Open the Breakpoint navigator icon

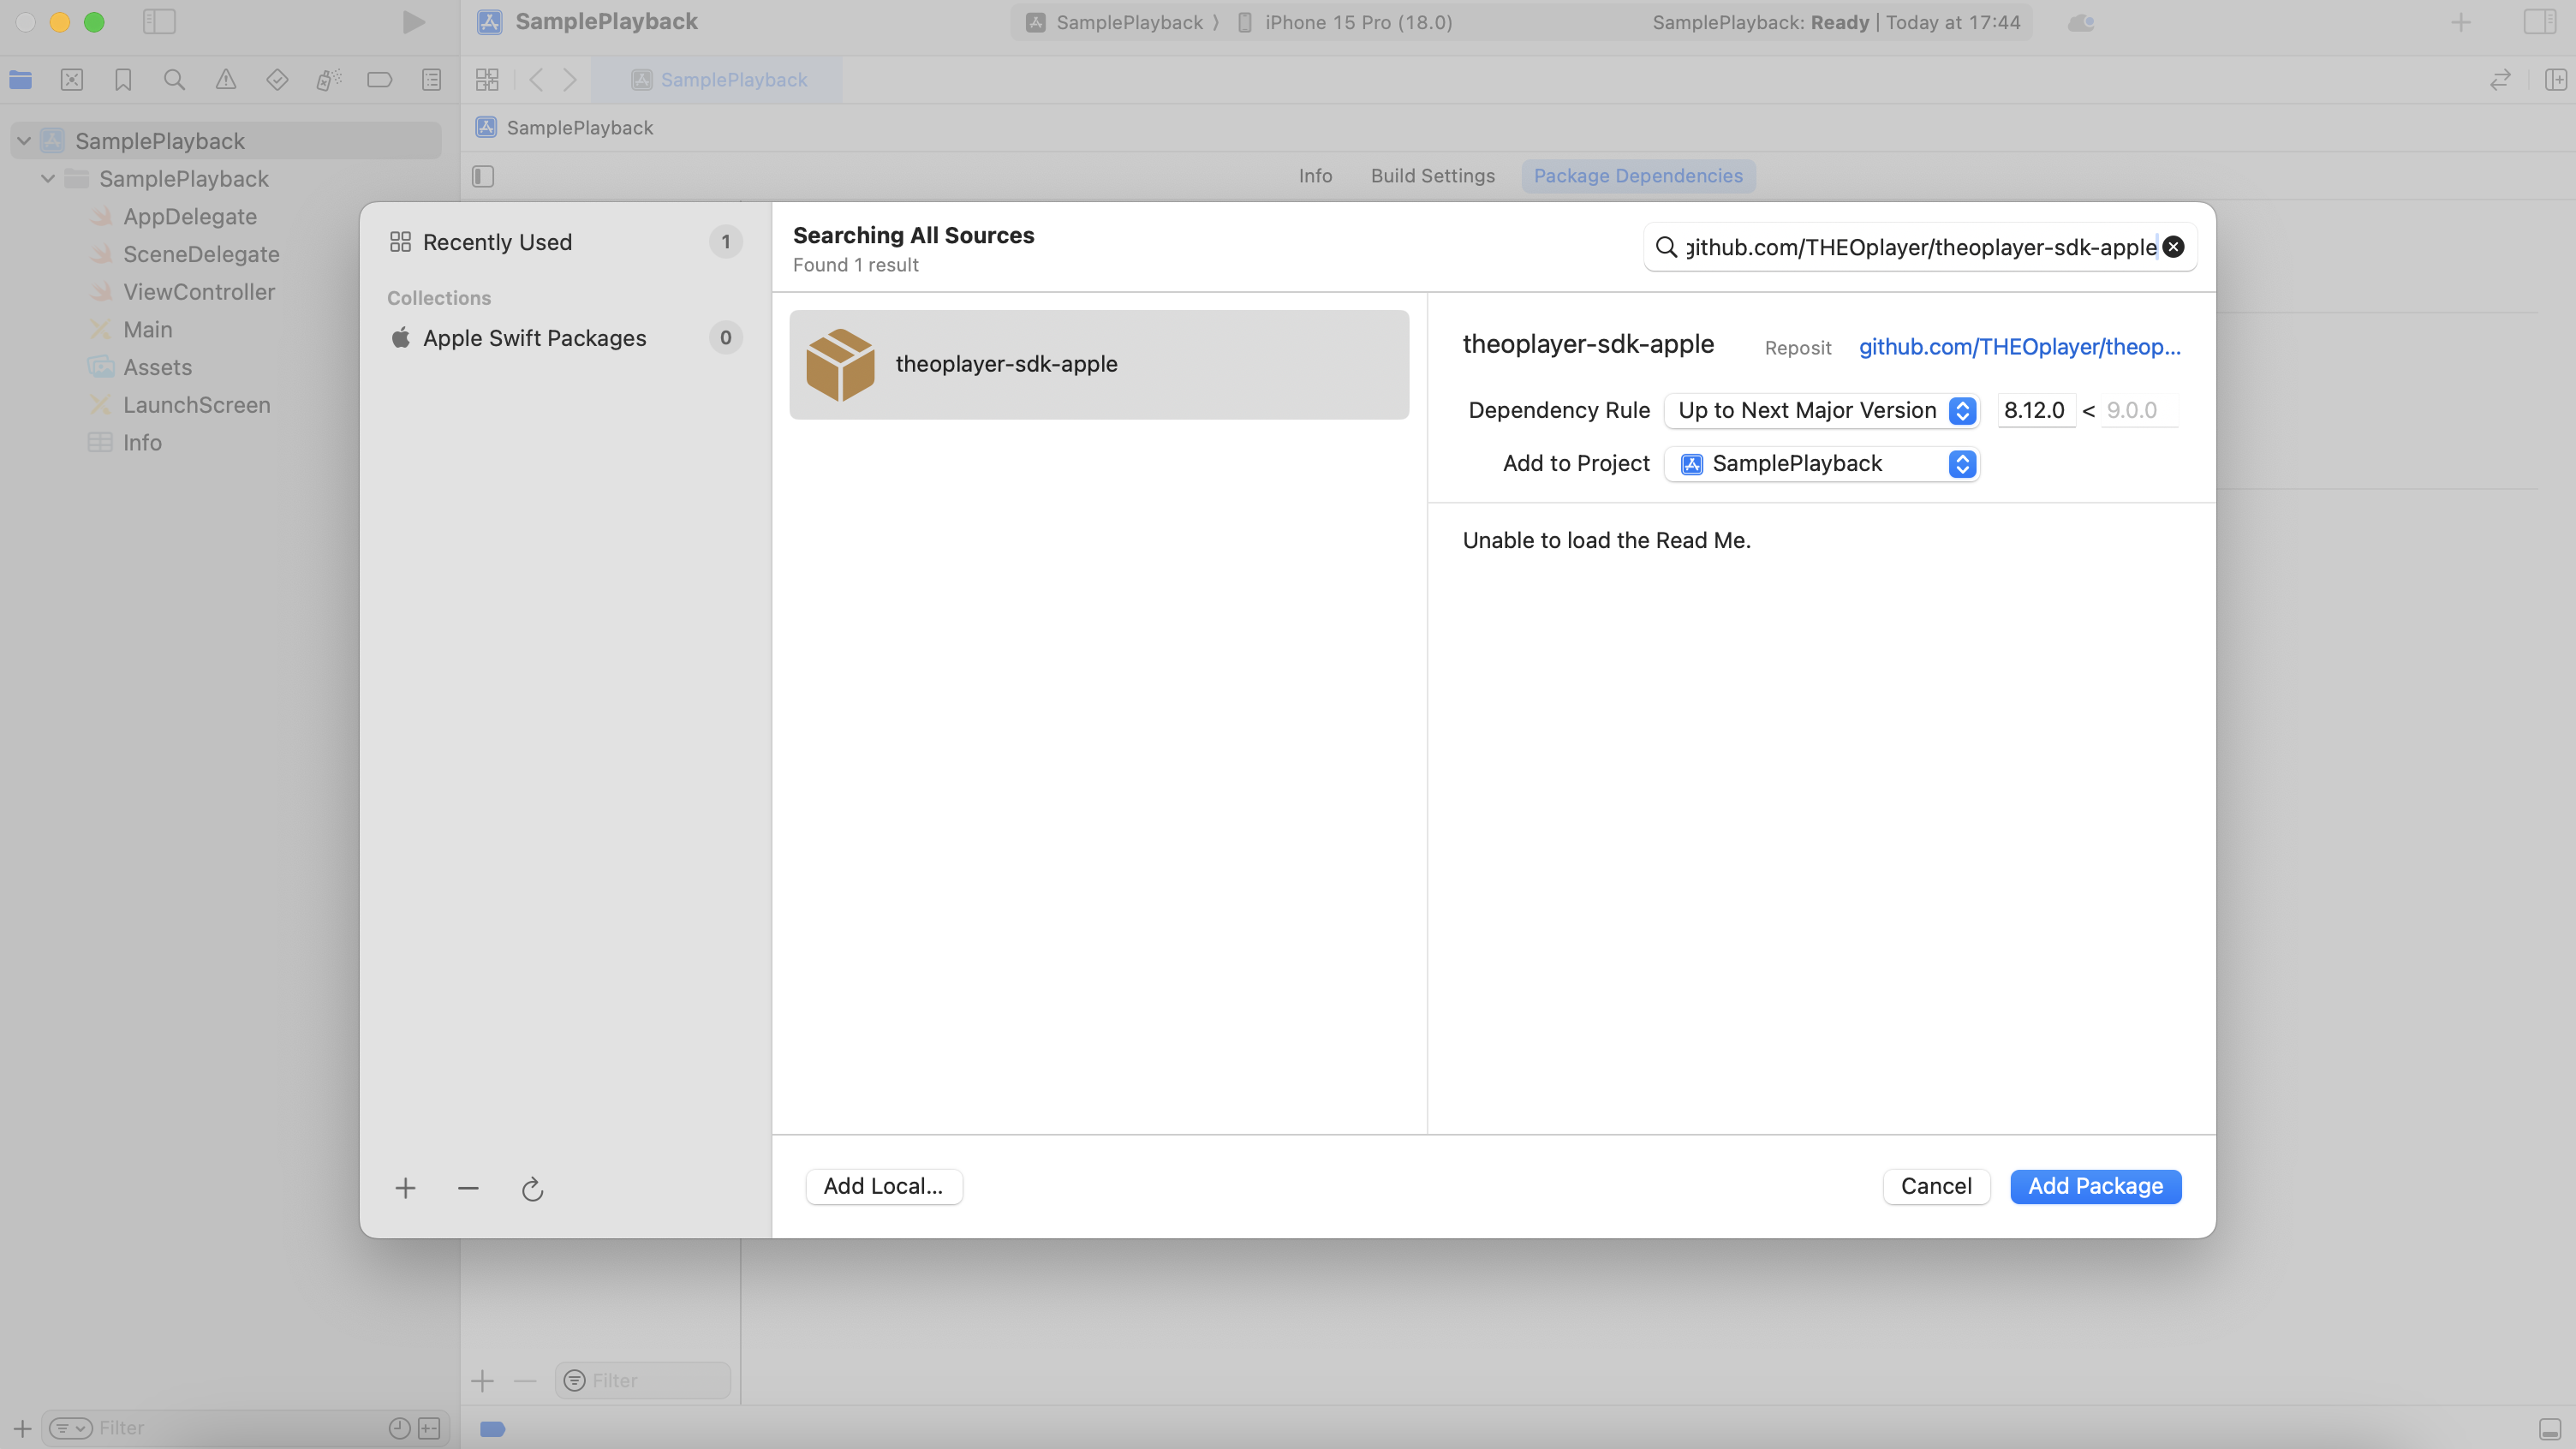pos(379,80)
